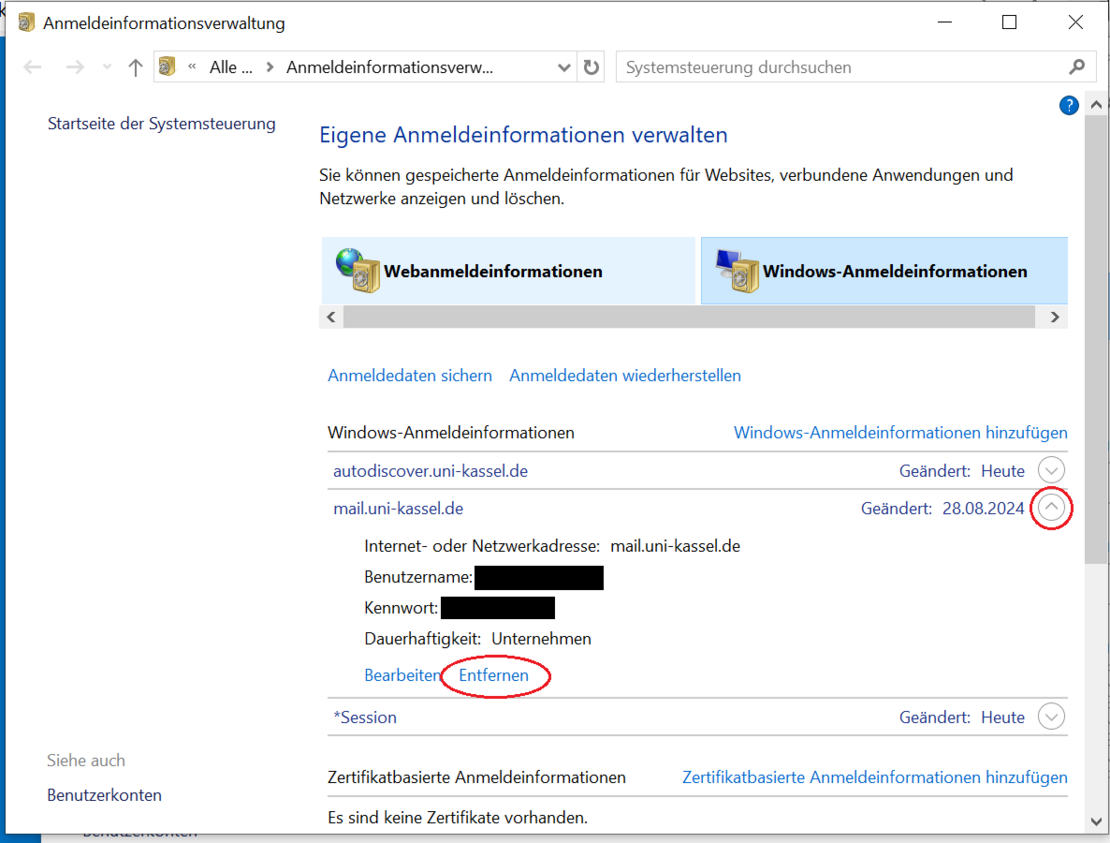Click the blue help question mark icon
Viewport: 1110px width, 843px height.
point(1069,105)
